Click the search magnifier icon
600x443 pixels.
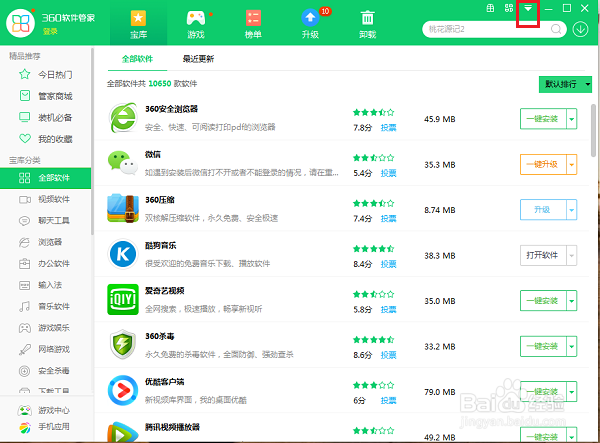point(556,29)
